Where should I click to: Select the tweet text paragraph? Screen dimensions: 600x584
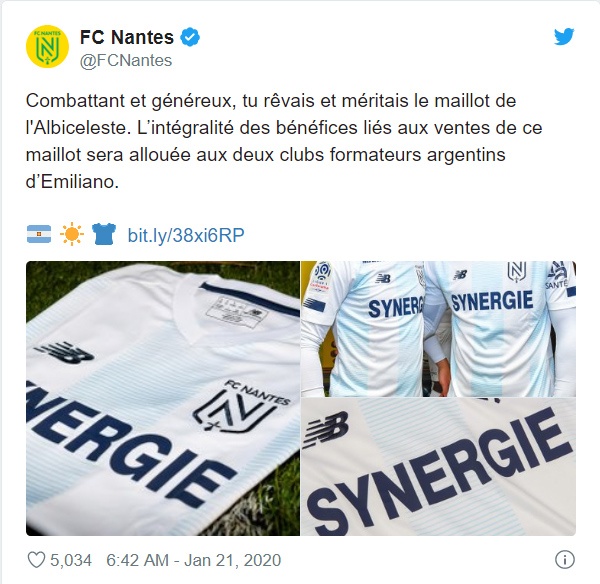[284, 141]
